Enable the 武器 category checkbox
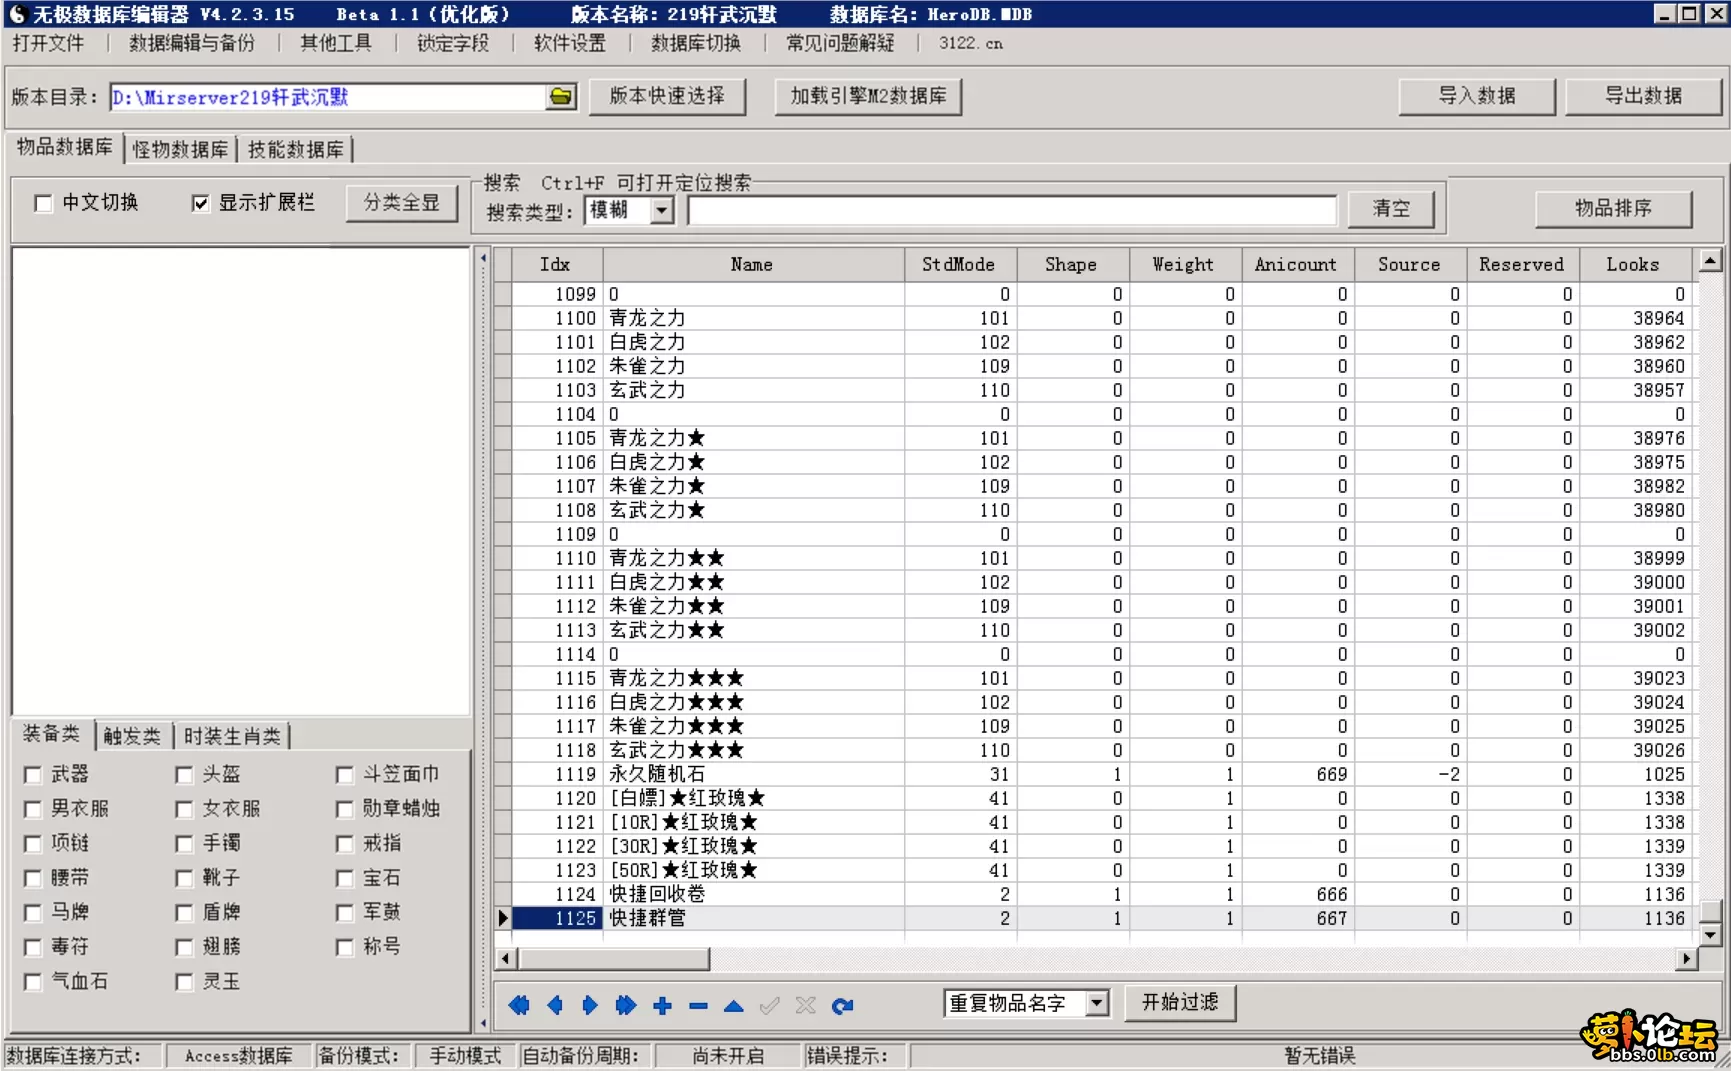Screen dimensions: 1731x1071 coord(33,775)
